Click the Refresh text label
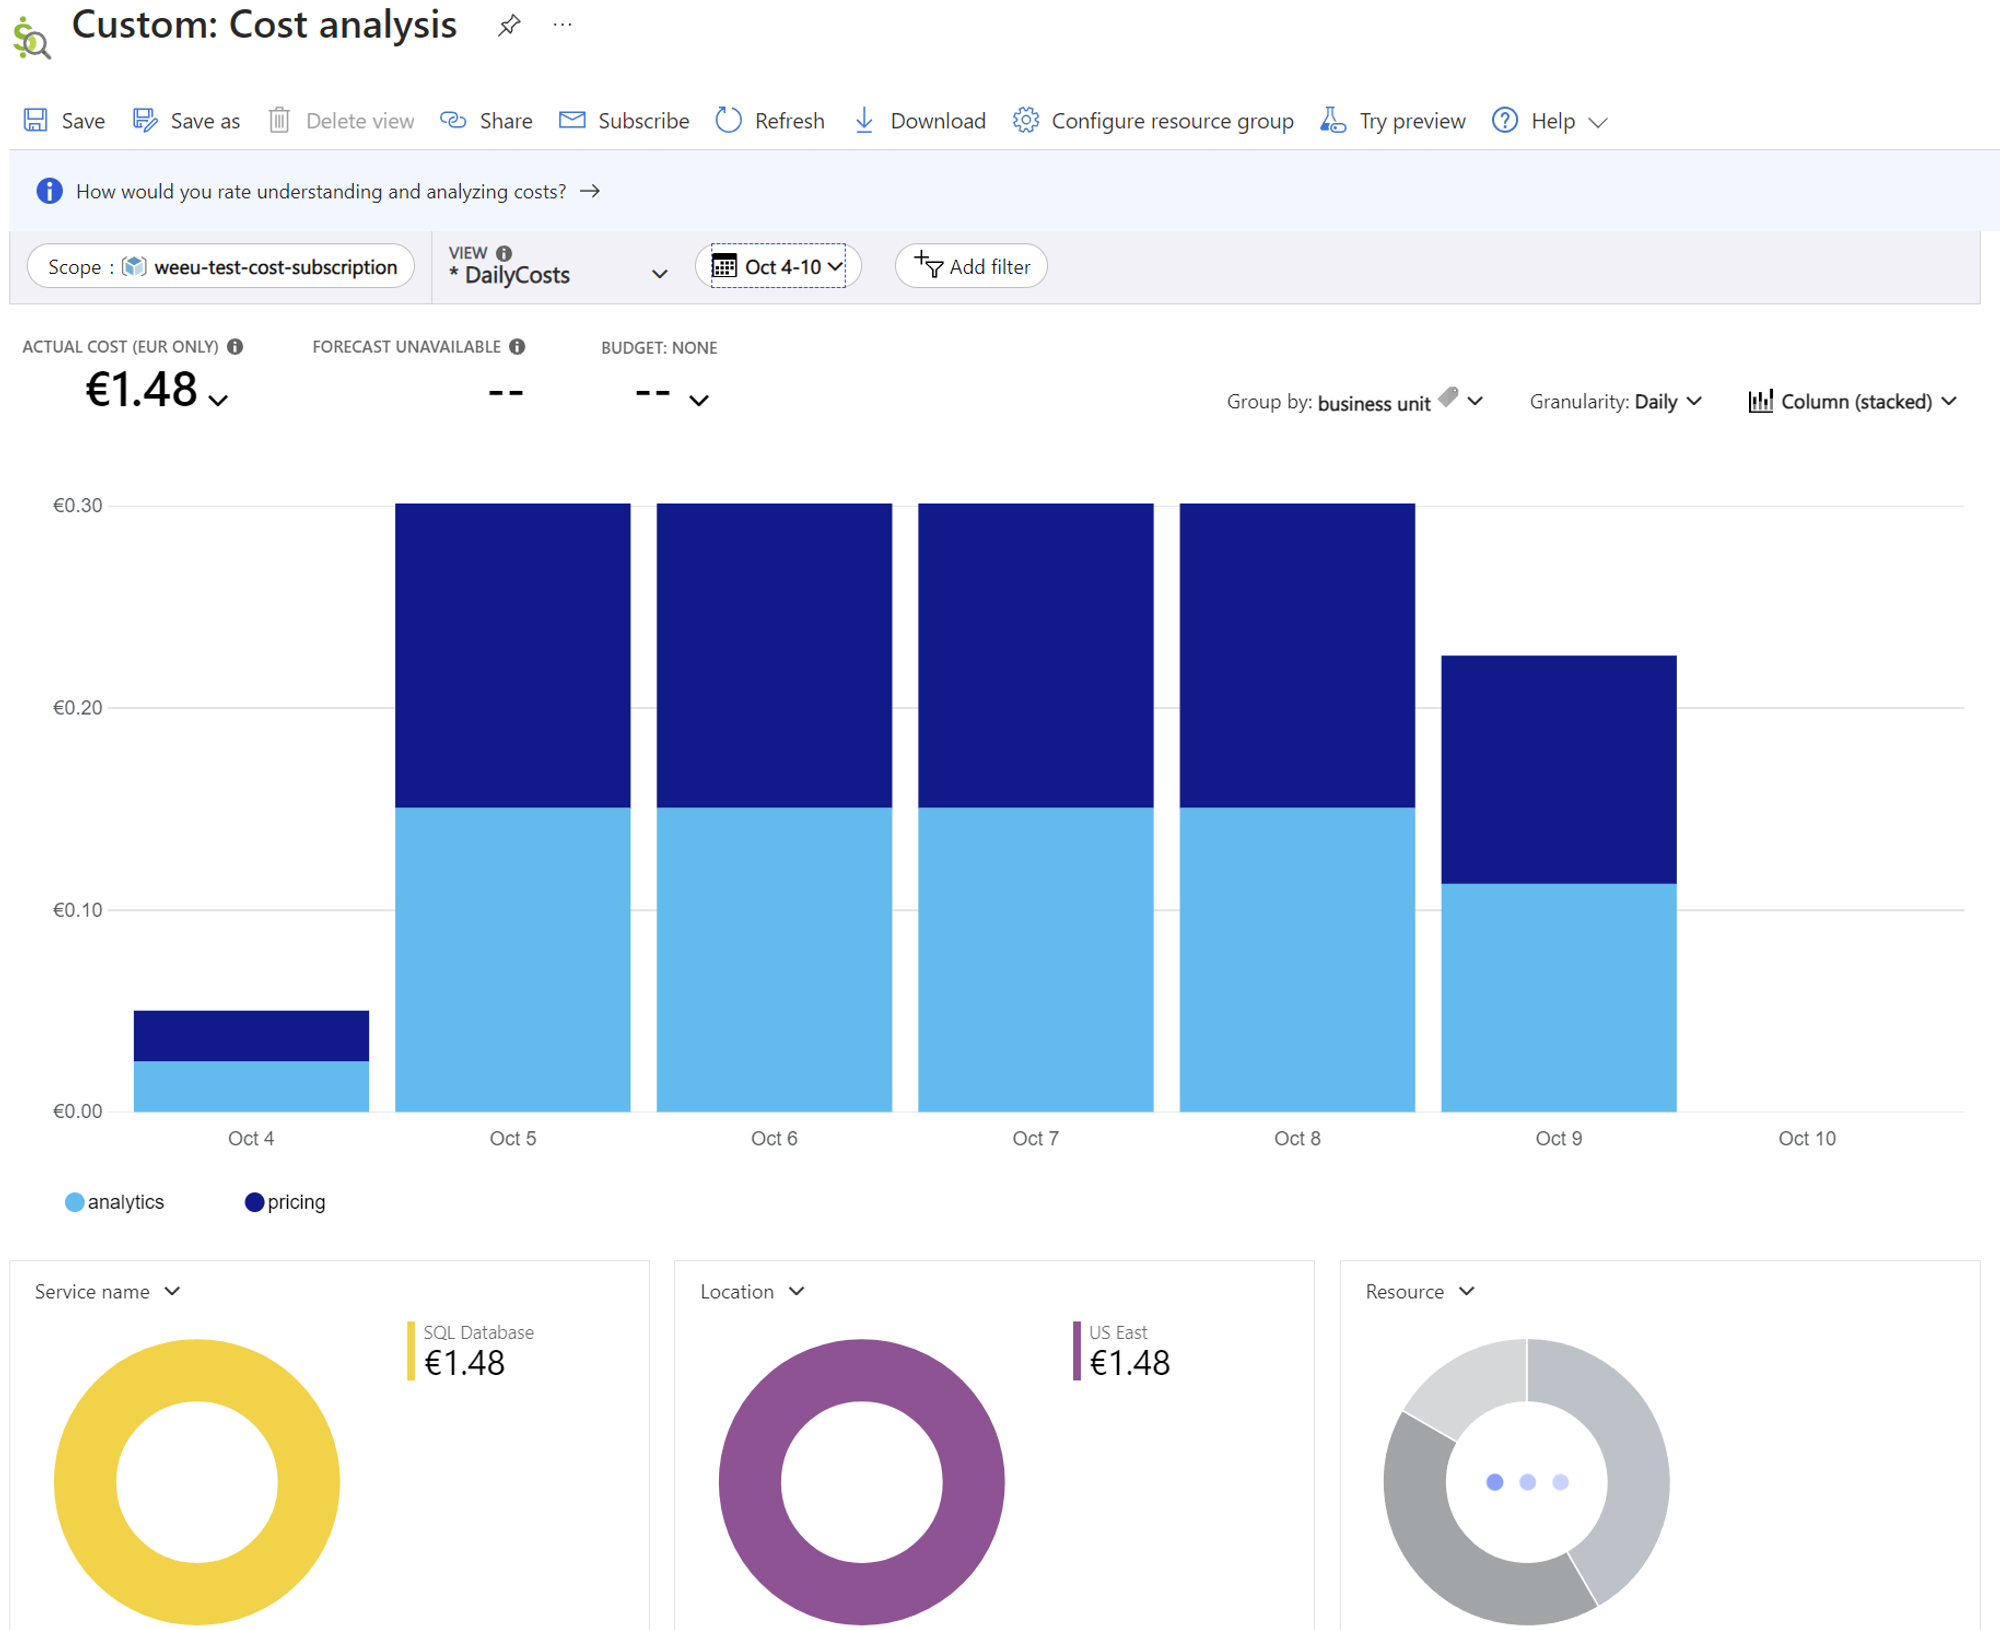 pyautogui.click(x=789, y=121)
